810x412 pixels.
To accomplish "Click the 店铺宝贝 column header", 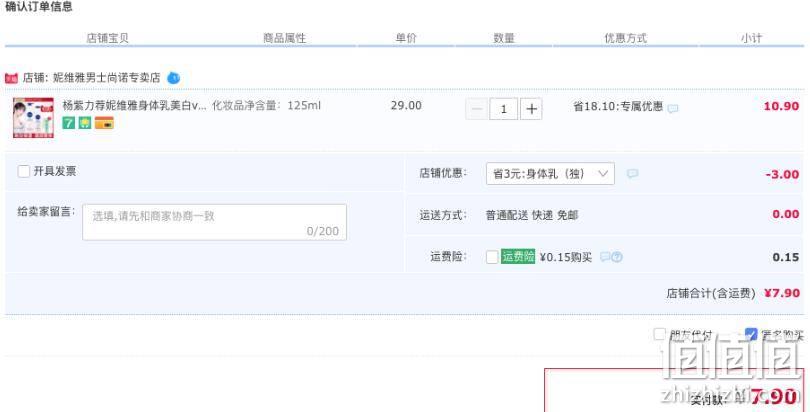I will click(107, 38).
